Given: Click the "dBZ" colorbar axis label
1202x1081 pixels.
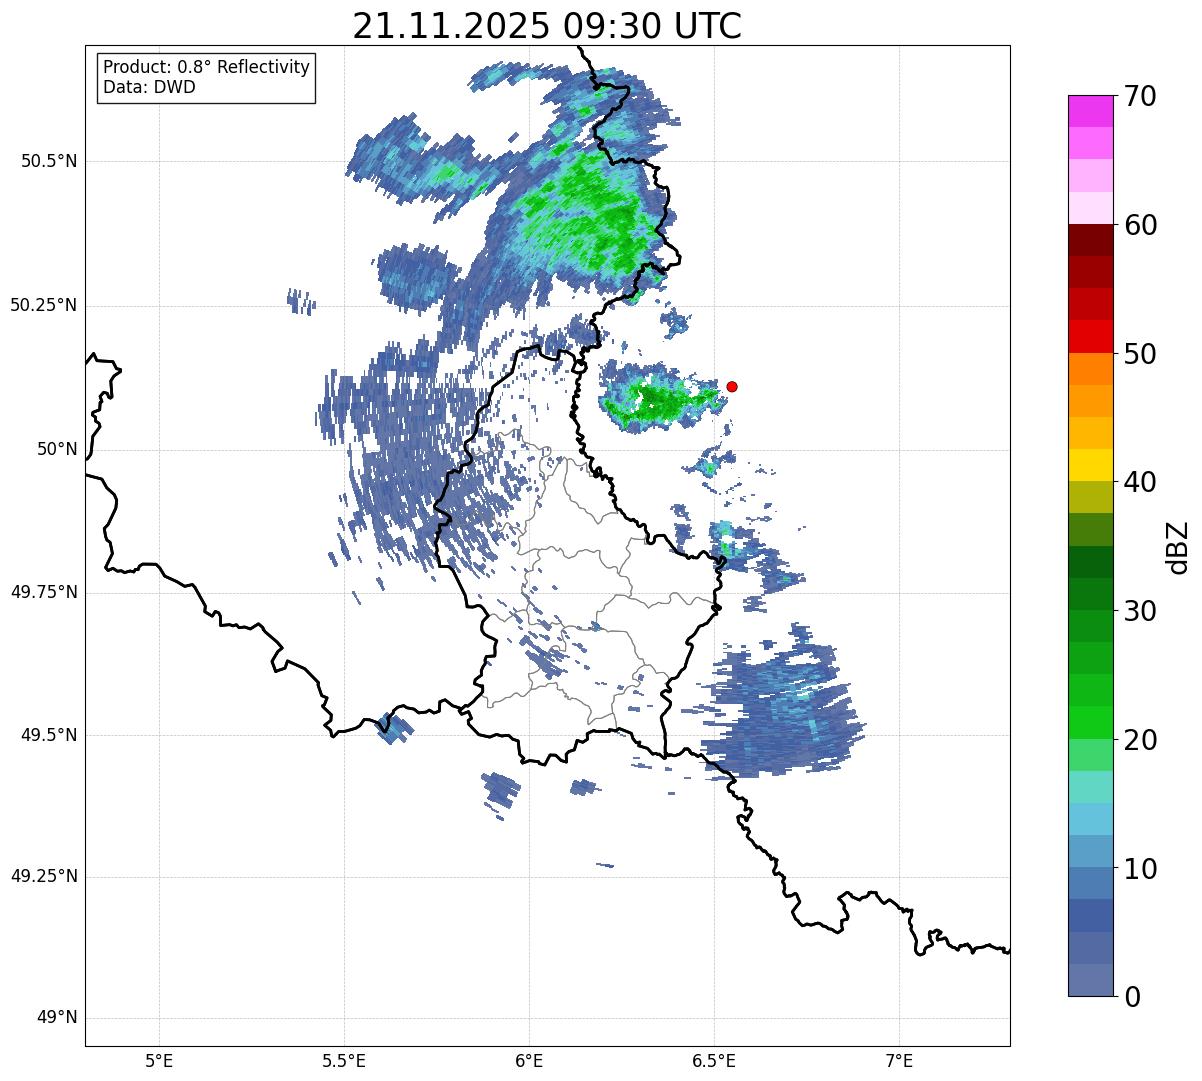Looking at the screenshot, I should [x=1178, y=546].
